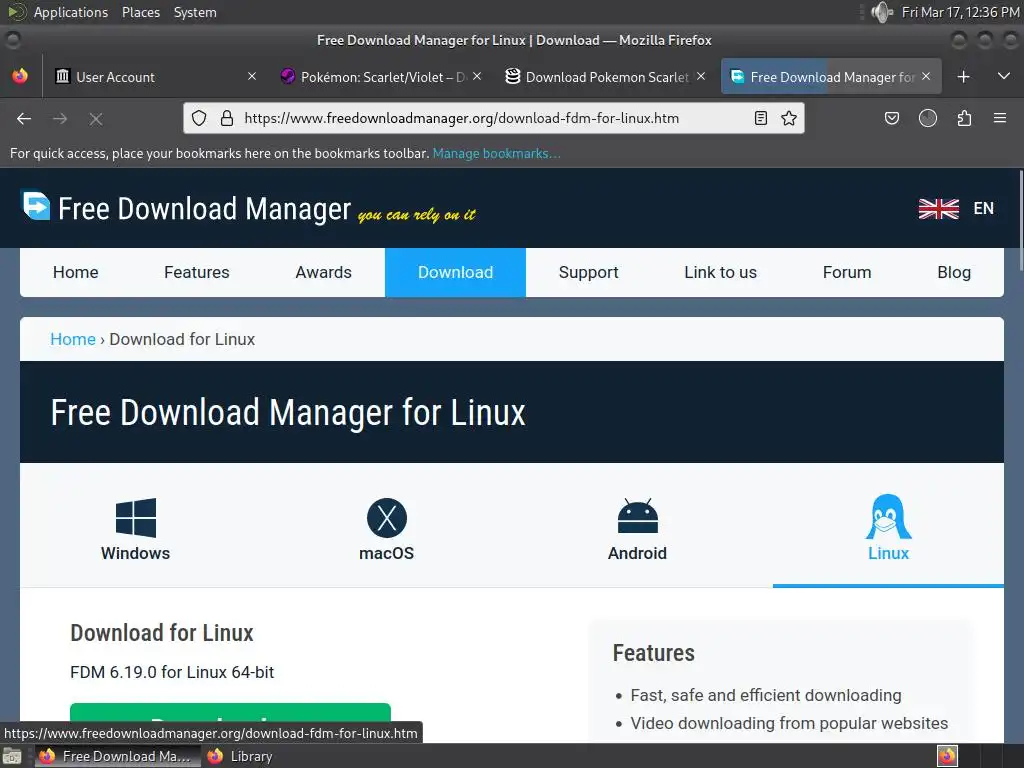This screenshot has width=1024, height=768.
Task: Open the Applications menu
Action: [71, 12]
